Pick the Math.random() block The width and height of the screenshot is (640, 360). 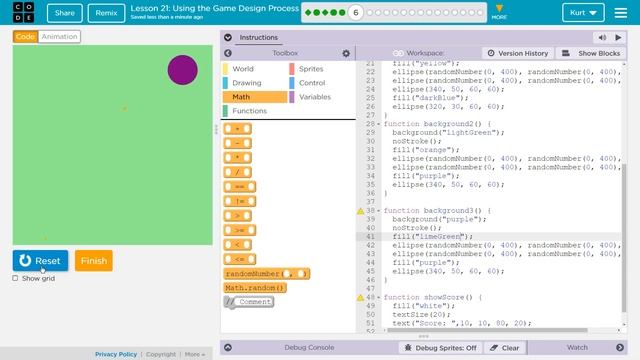[255, 288]
